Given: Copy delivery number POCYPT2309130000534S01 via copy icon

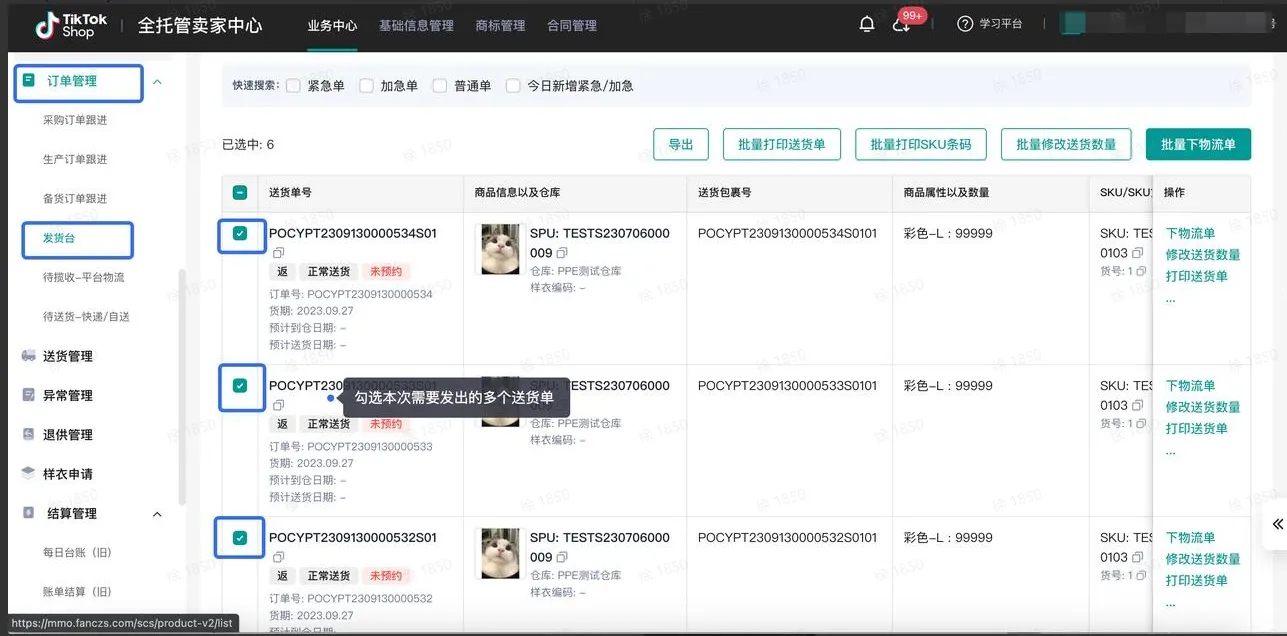Looking at the screenshot, I should [x=278, y=253].
